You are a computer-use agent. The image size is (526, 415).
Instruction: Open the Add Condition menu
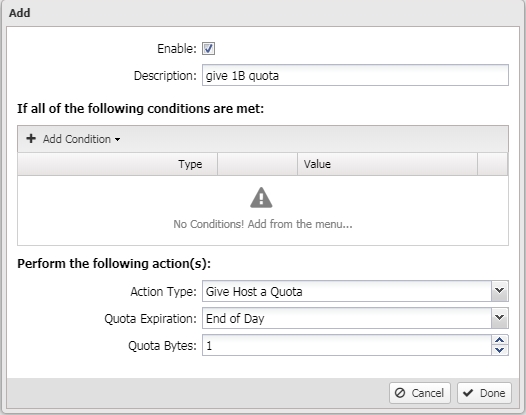(x=74, y=139)
